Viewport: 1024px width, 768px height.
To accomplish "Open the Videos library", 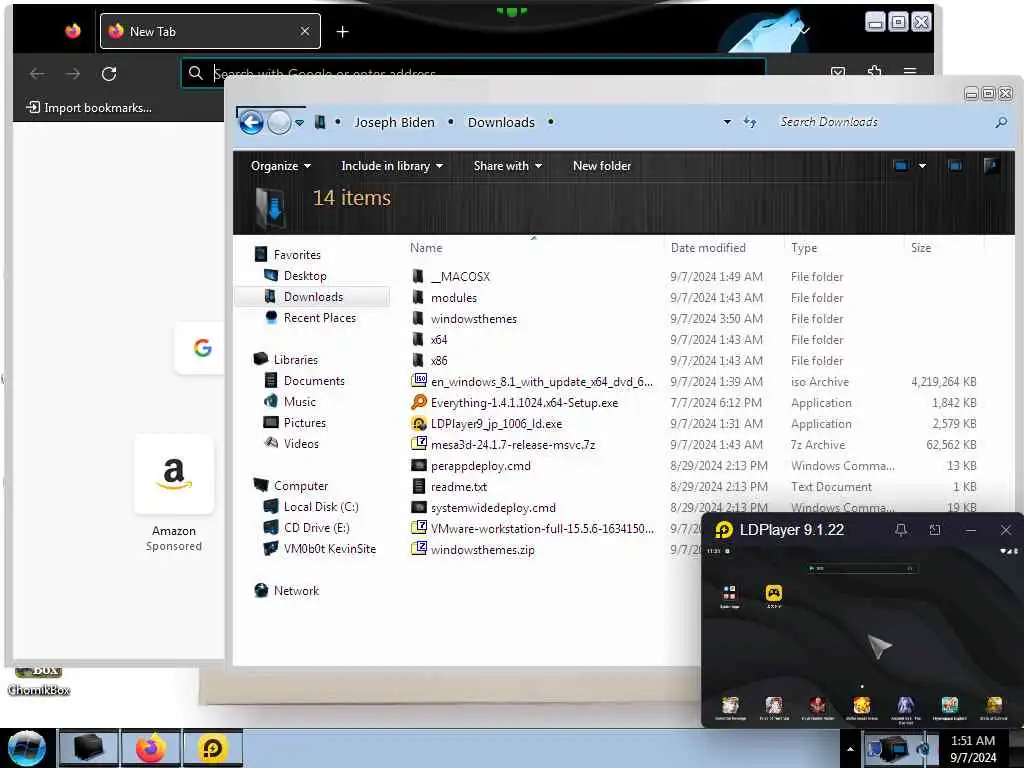I will [301, 443].
